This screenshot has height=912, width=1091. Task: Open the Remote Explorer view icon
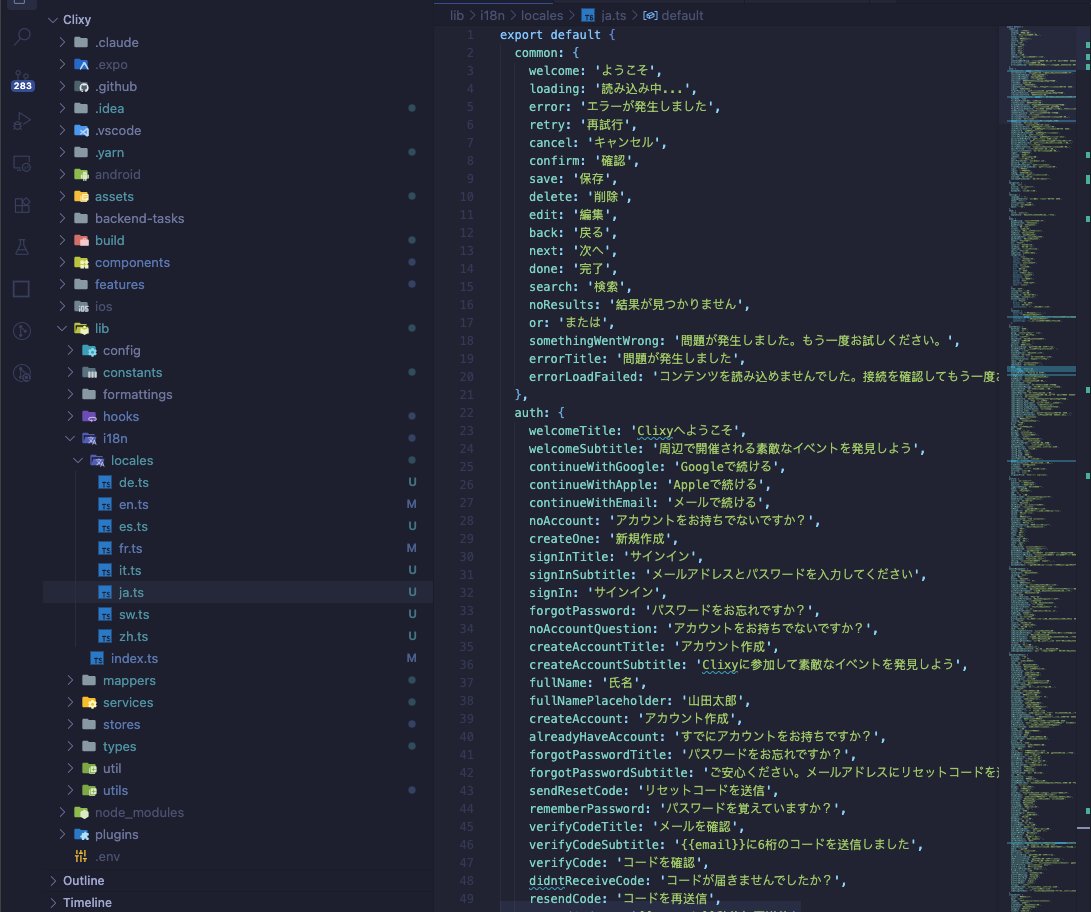pos(22,163)
